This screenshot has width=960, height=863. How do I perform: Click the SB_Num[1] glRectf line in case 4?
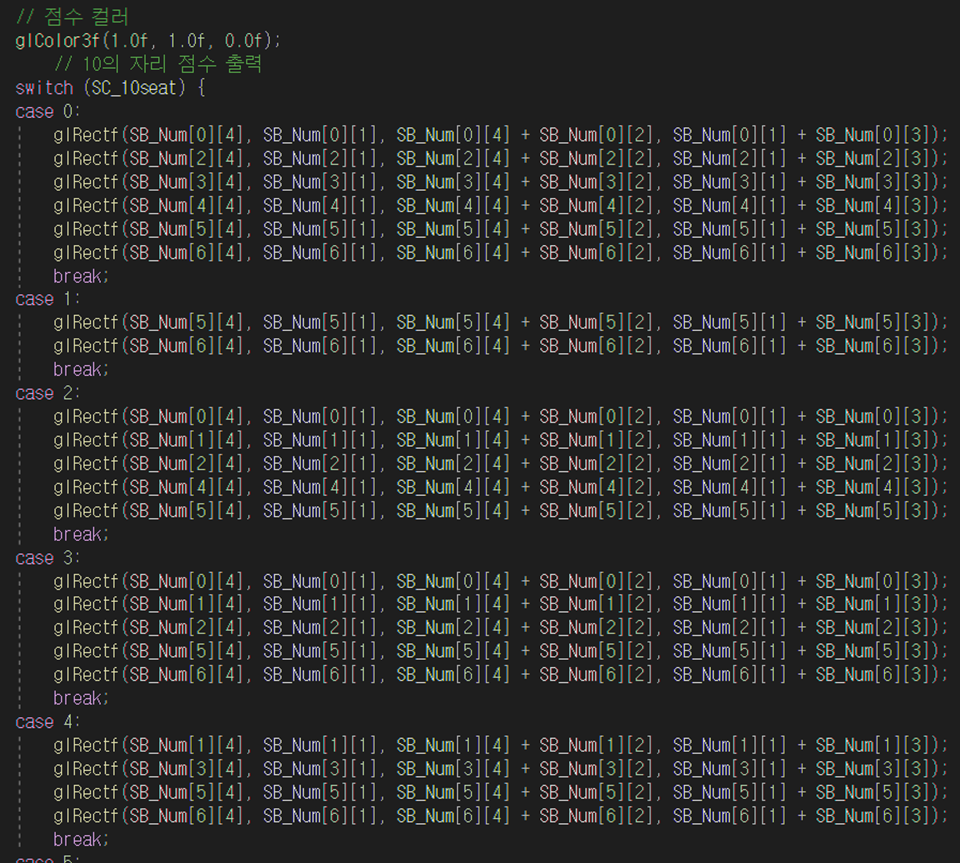point(500,745)
